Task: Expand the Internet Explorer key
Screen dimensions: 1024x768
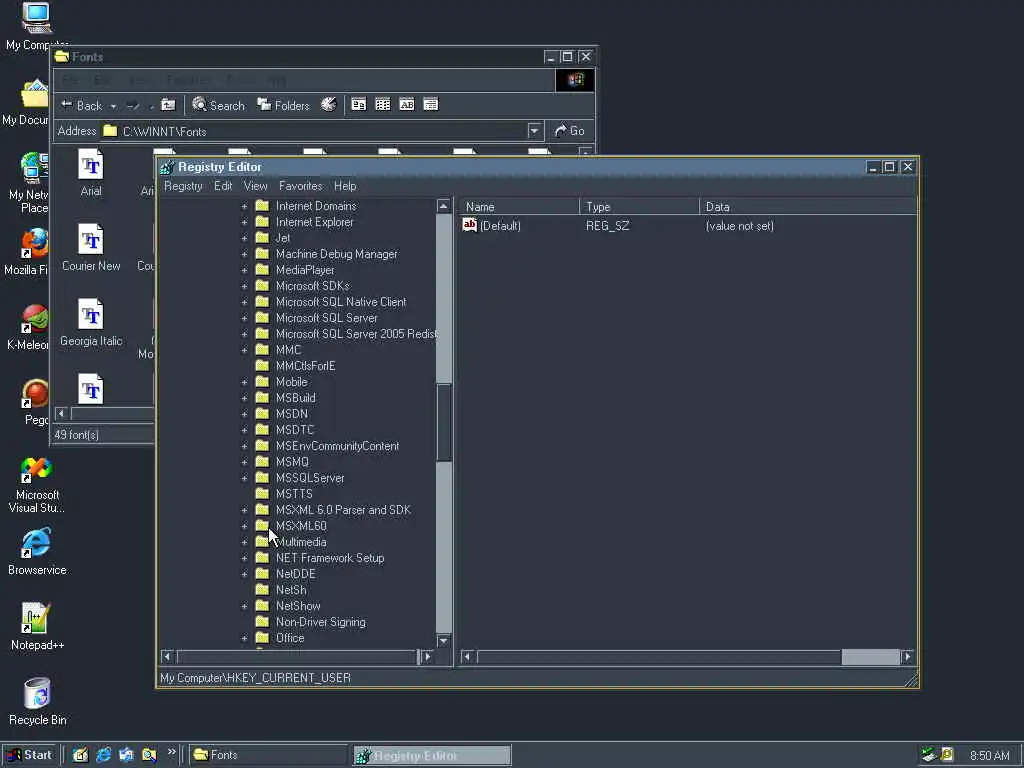Action: [x=244, y=222]
